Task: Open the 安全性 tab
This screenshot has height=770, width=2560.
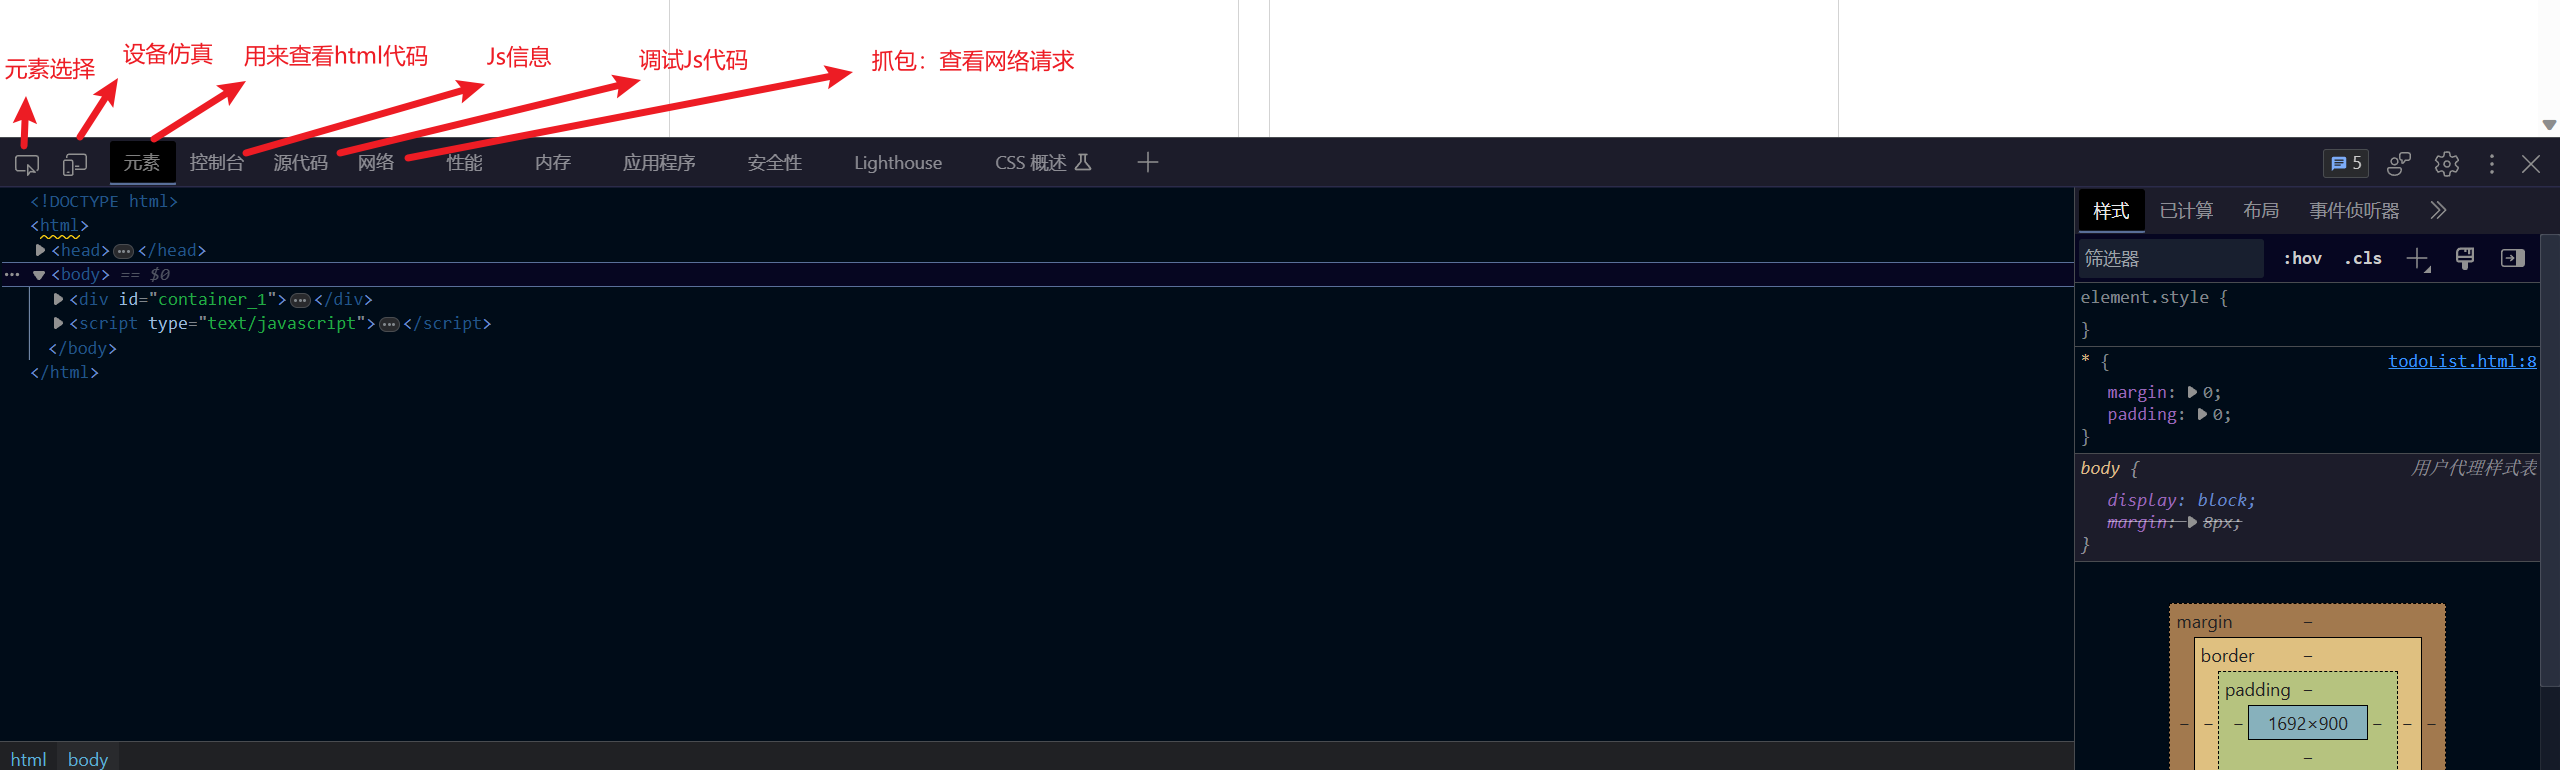Action: 775,162
